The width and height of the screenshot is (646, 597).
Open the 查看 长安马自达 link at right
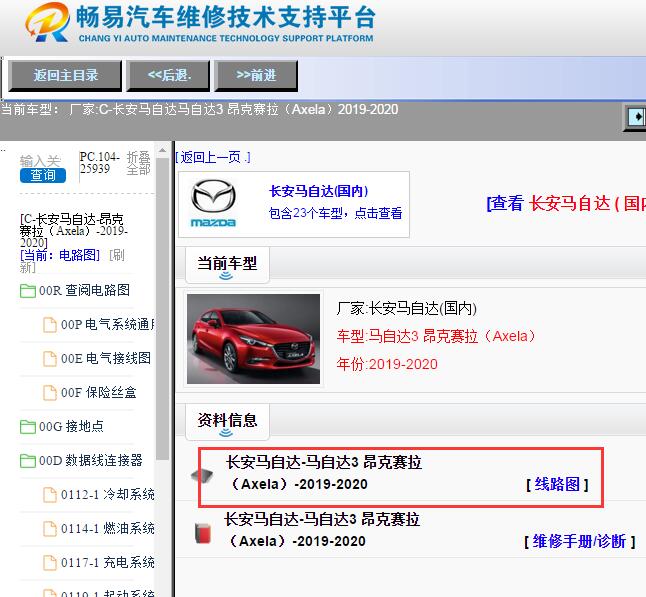[x=566, y=204]
